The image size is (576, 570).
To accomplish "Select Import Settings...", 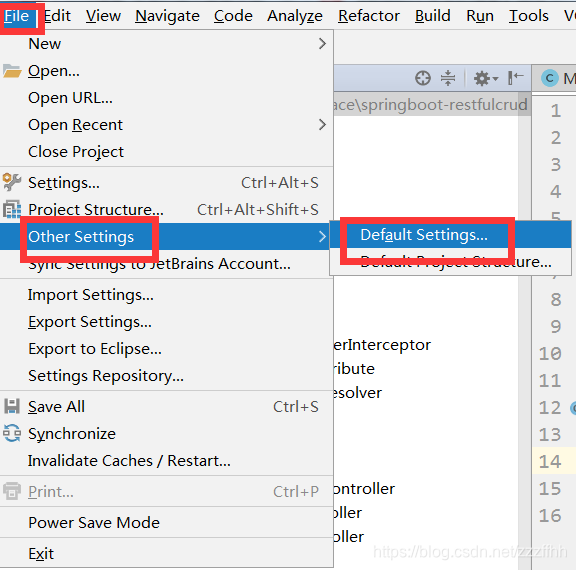I will 166,295.
